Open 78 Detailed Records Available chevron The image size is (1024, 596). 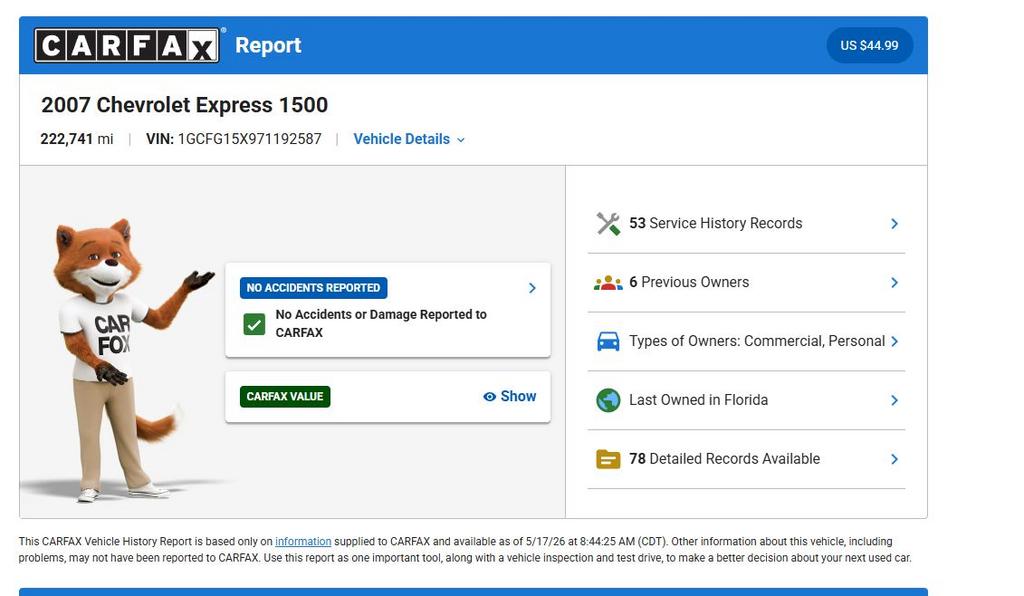894,460
